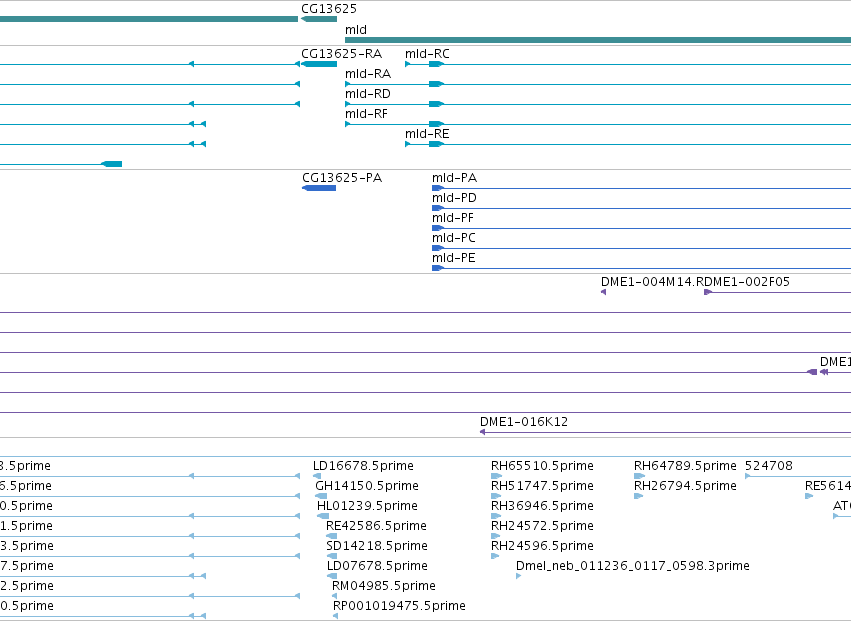Select the RH64789.5prime EST label
The width and height of the screenshot is (851, 621).
pos(685,466)
